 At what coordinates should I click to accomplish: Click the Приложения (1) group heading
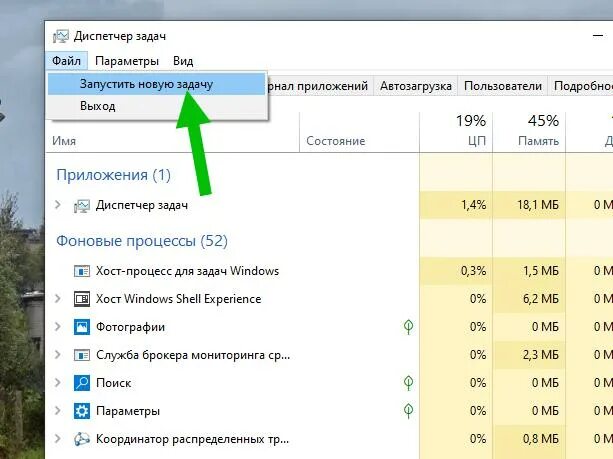pyautogui.click(x=114, y=175)
